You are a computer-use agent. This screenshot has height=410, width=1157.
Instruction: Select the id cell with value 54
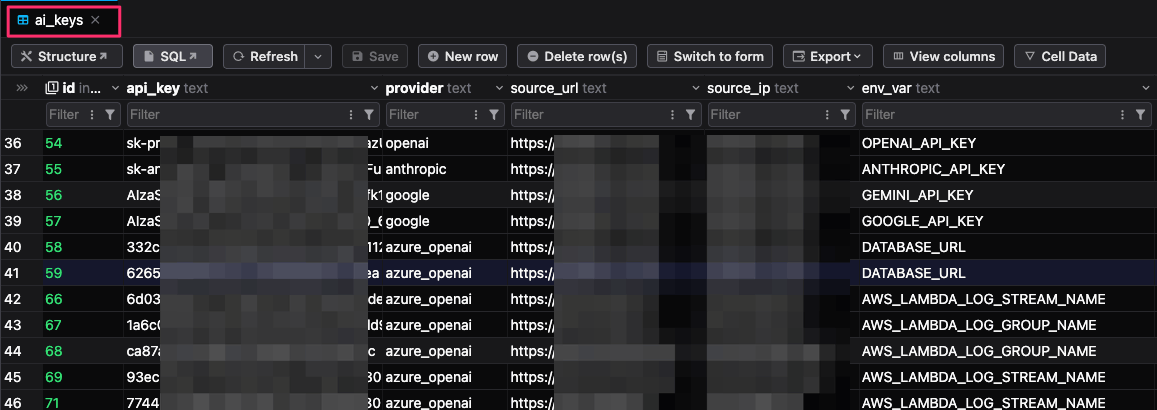coord(83,143)
